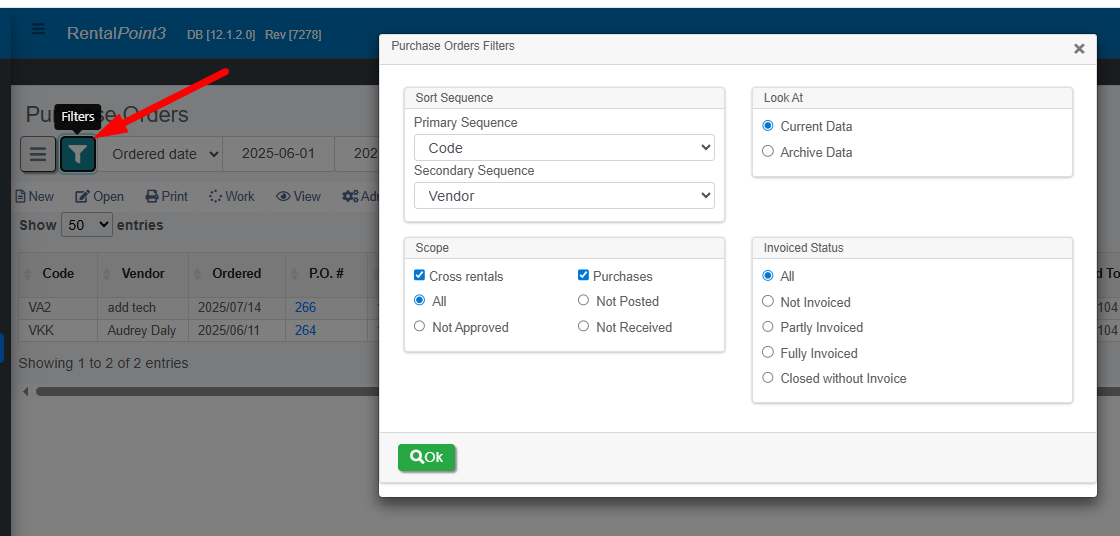Image resolution: width=1120 pixels, height=536 pixels.
Task: Click the funnel Filters icon
Action: click(x=78, y=154)
